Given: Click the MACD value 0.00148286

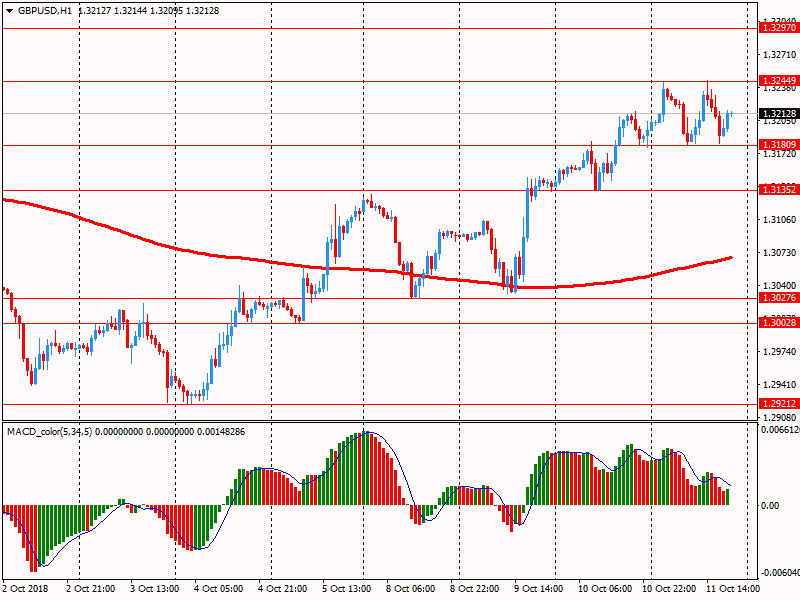Looking at the screenshot, I should (x=221, y=432).
